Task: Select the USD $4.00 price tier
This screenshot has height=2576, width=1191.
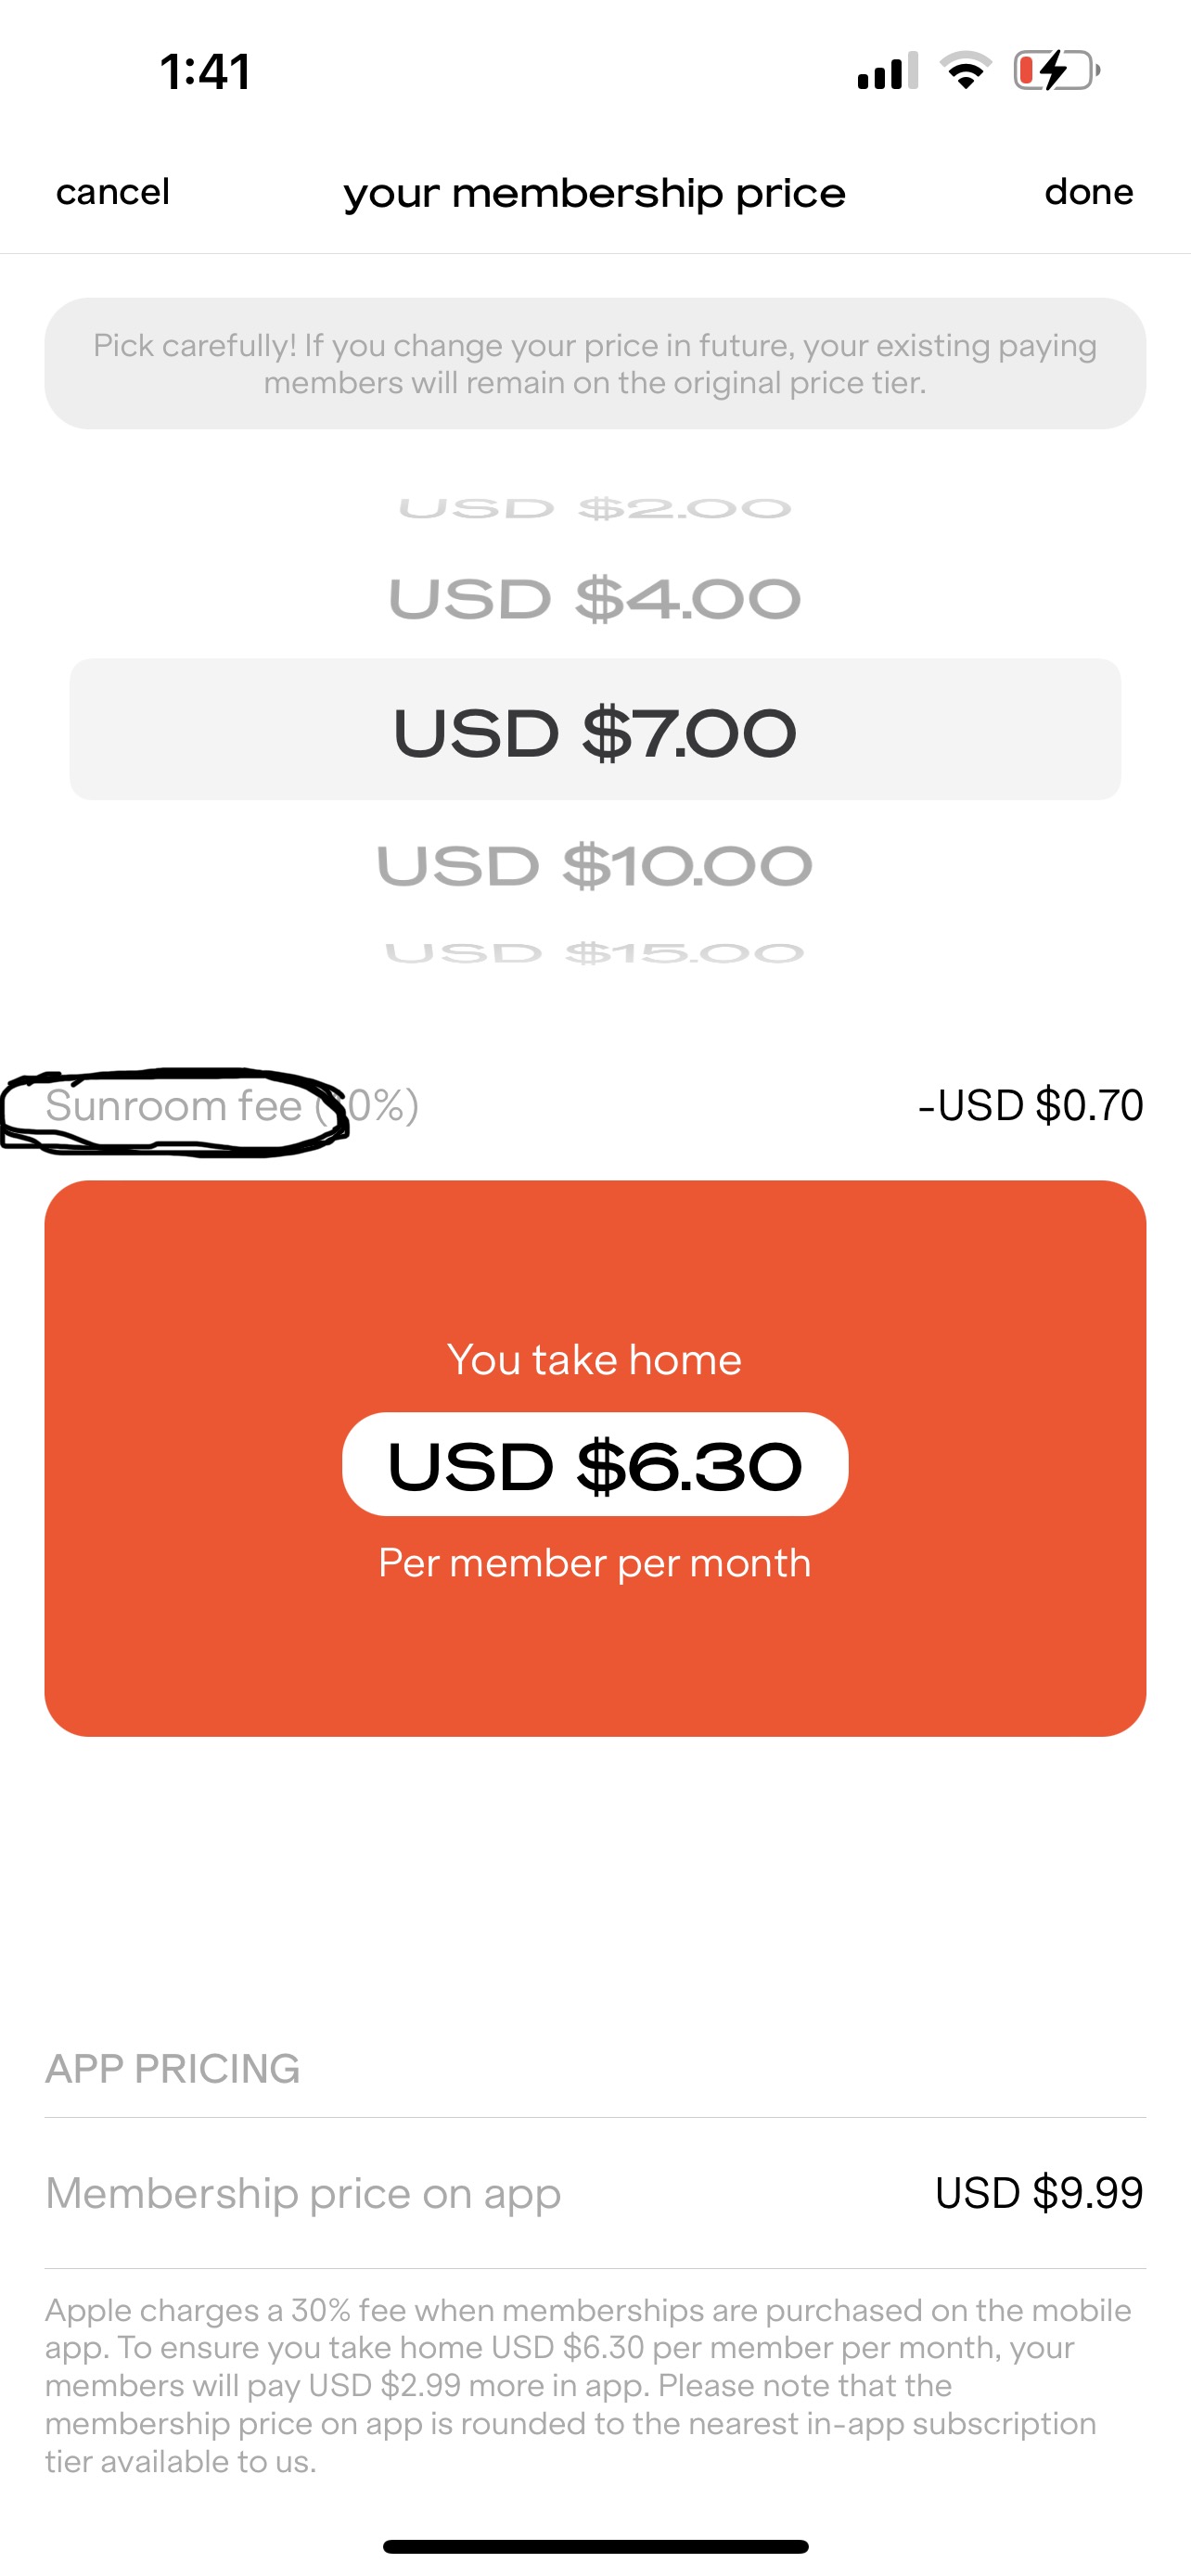Action: coord(595,600)
